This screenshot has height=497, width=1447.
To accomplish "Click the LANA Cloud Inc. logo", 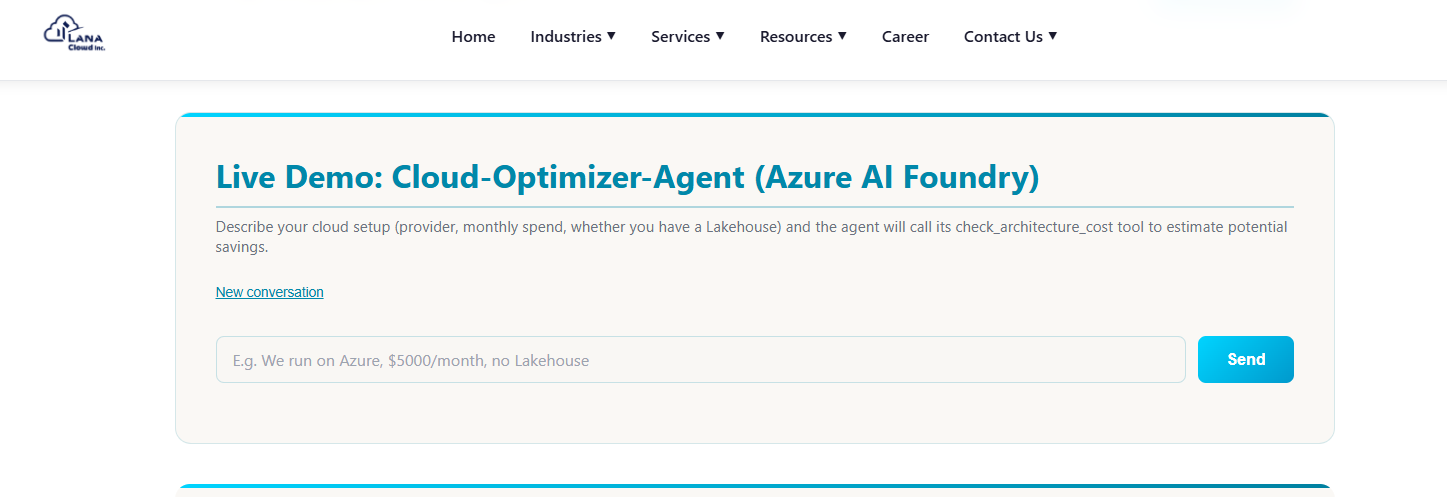I will (75, 34).
